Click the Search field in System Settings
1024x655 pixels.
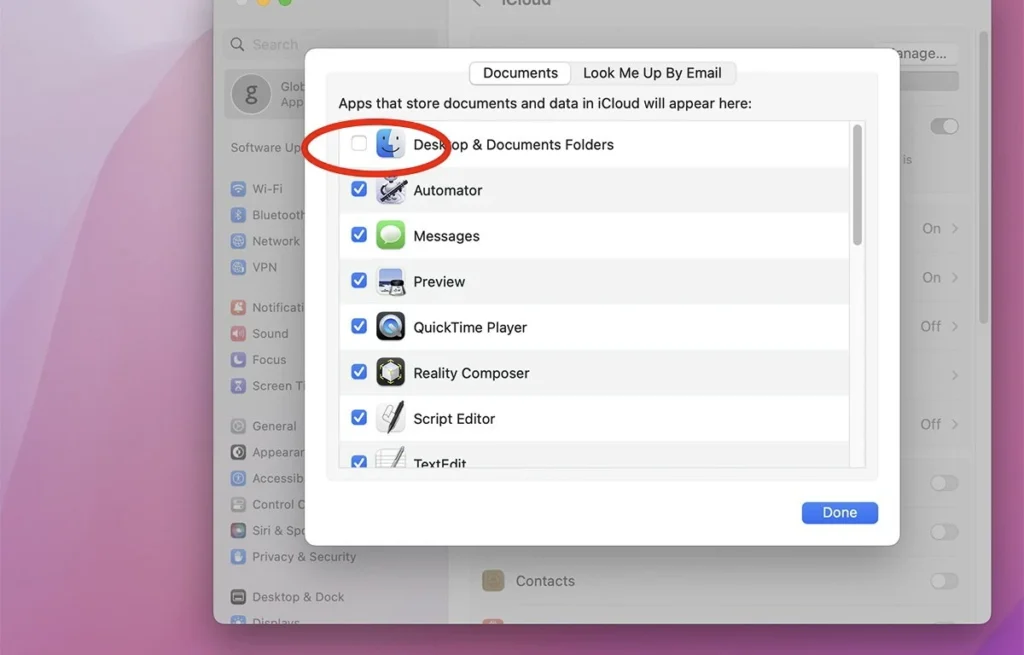coord(330,44)
